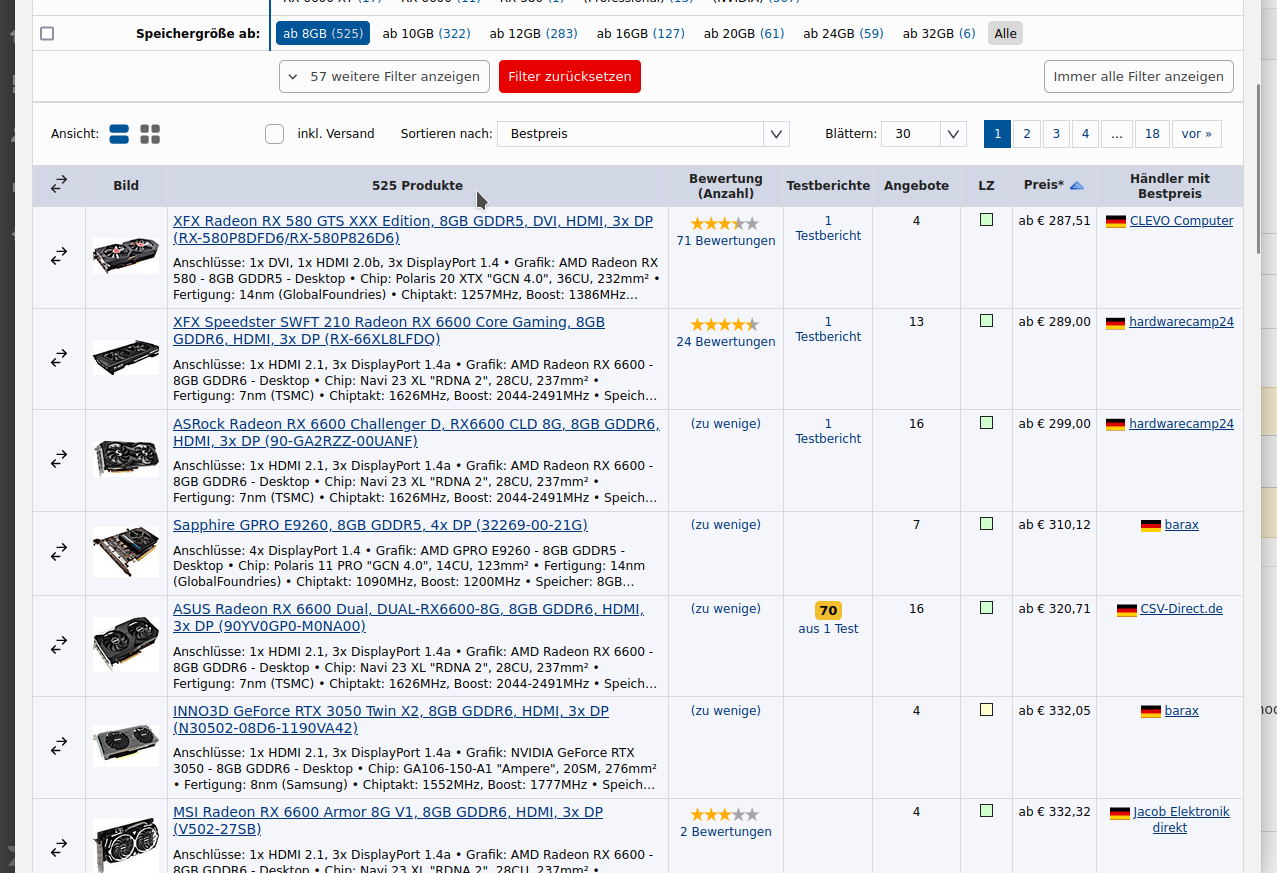Click vor » next page button
This screenshot has width=1277, height=873.
1197,134
